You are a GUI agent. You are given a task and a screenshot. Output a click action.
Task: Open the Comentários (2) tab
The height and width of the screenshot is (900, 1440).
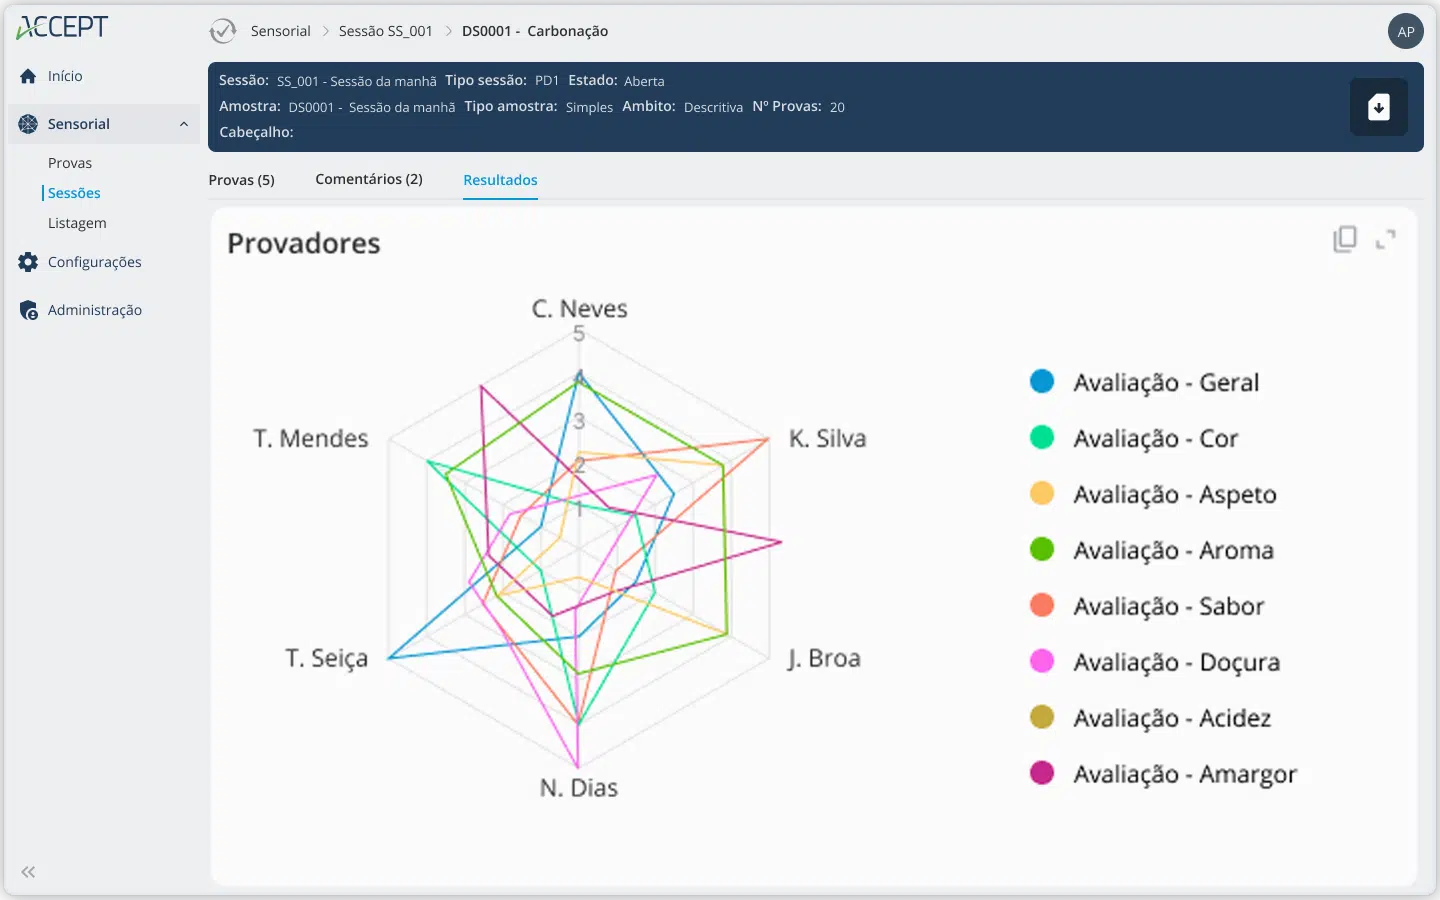pyautogui.click(x=368, y=179)
